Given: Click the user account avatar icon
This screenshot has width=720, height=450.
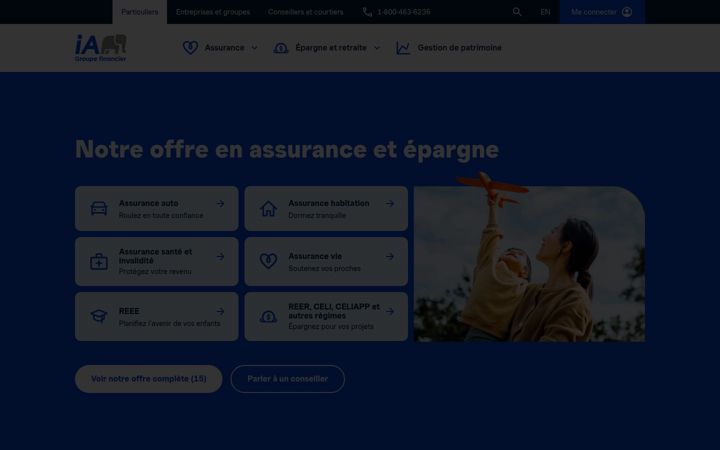Looking at the screenshot, I should 627,12.
